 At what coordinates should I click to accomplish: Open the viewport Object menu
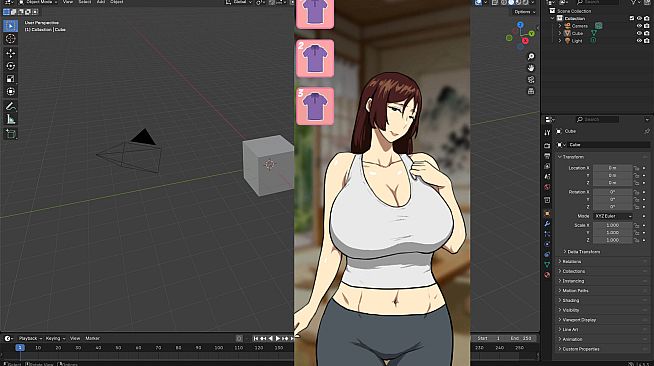point(116,2)
